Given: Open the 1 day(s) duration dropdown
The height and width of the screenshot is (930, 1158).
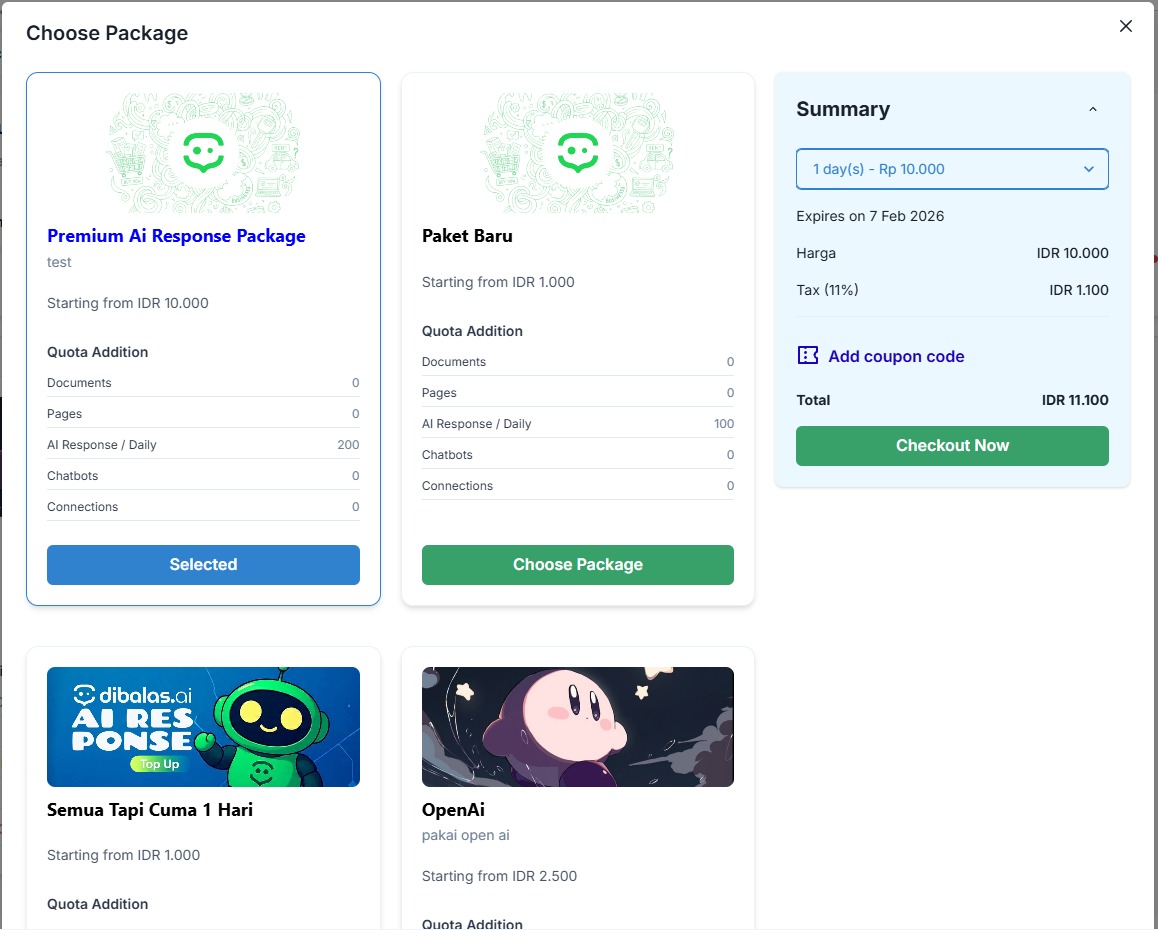Looking at the screenshot, I should click(x=952, y=169).
